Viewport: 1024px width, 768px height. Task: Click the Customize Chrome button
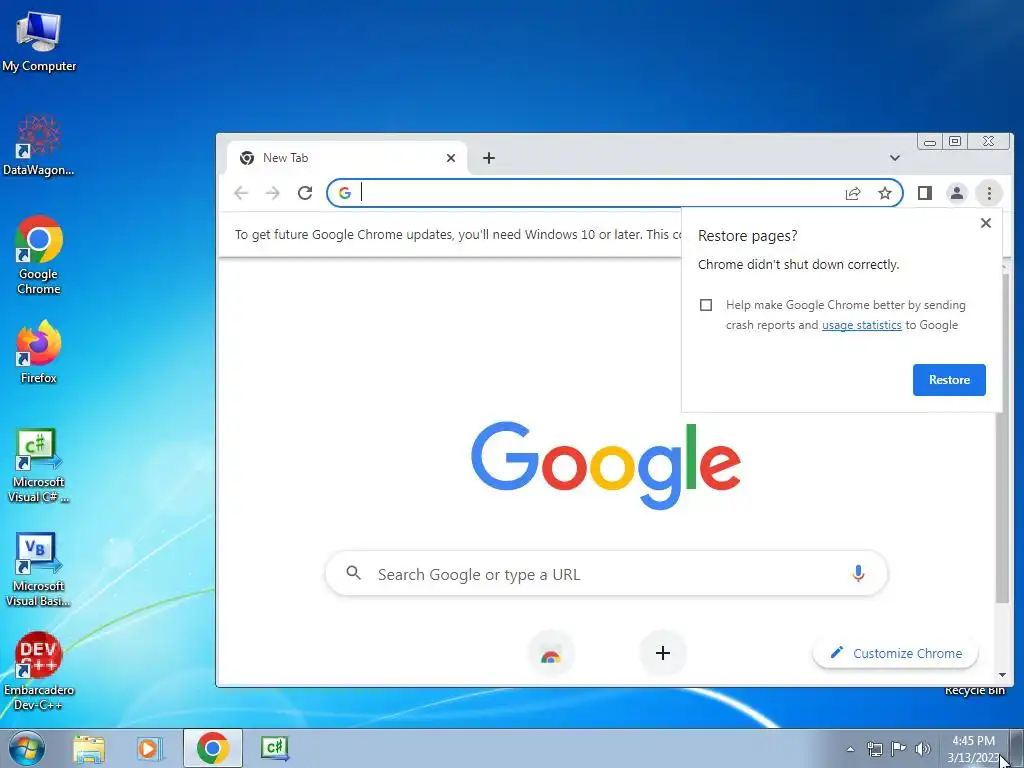(895, 653)
